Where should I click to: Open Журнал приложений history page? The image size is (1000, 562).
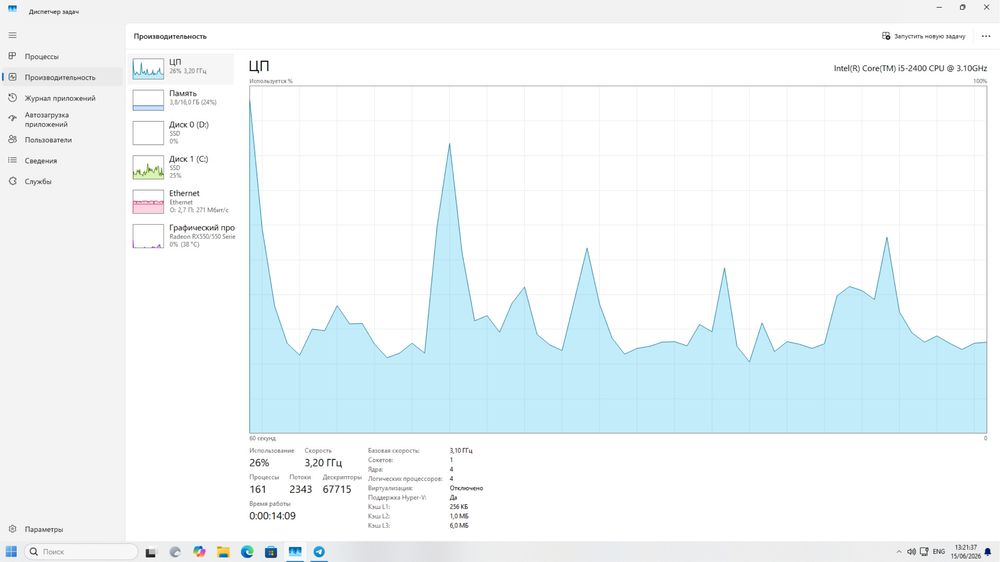point(62,98)
